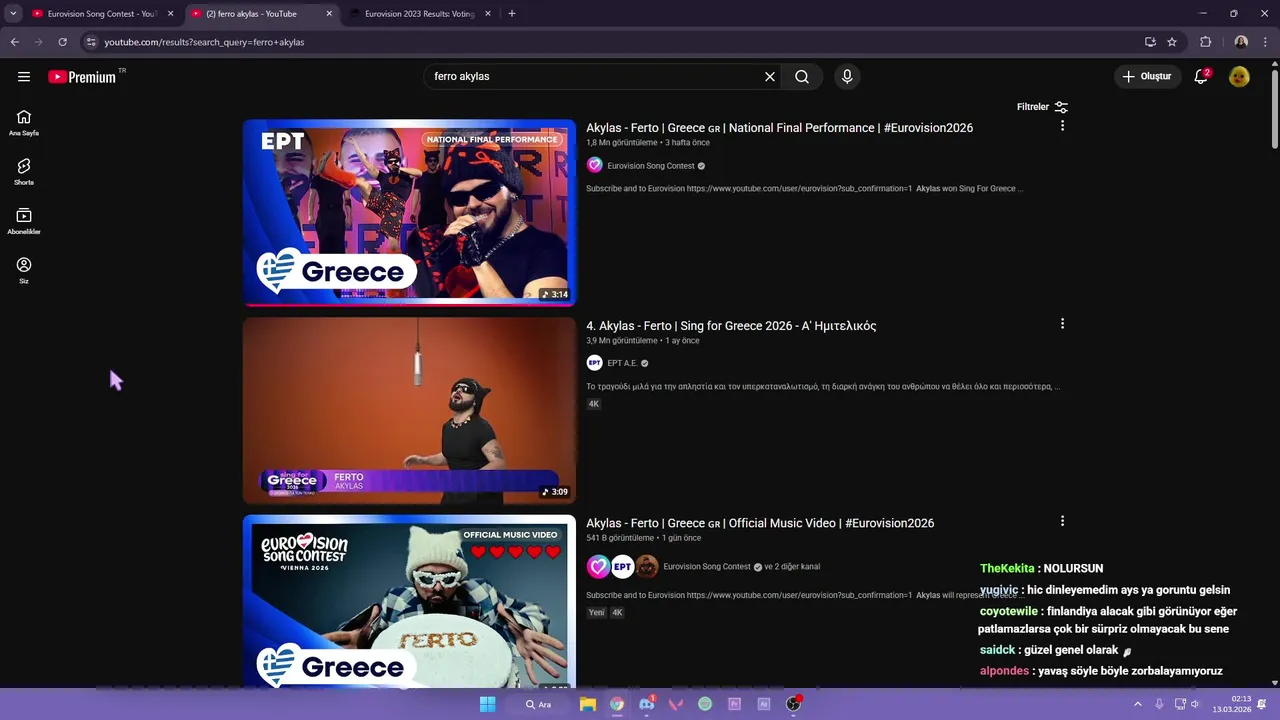Open title 'Akylas - Ferto | Greece | National Final Performance'
Screen dimensions: 1280x720
[779, 128]
